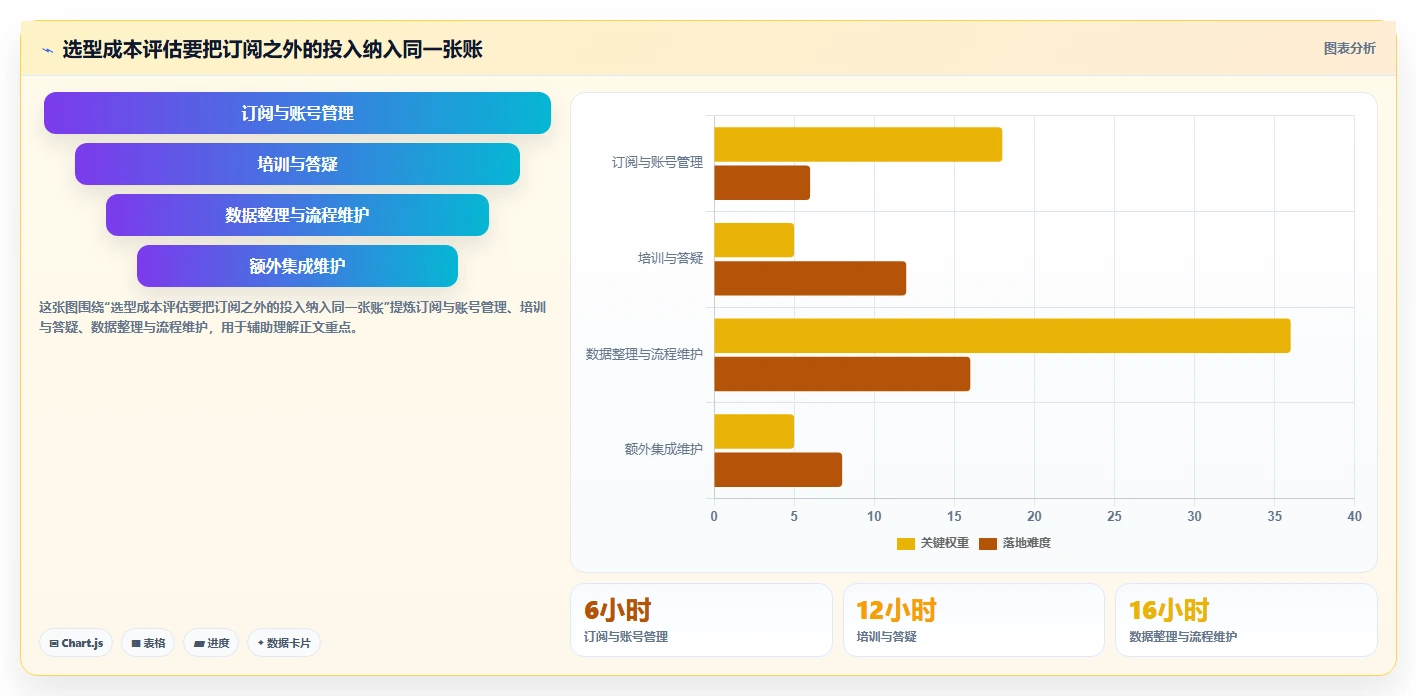Click the x-axis value 0
Screen dimensions: 1417x696
[714, 516]
